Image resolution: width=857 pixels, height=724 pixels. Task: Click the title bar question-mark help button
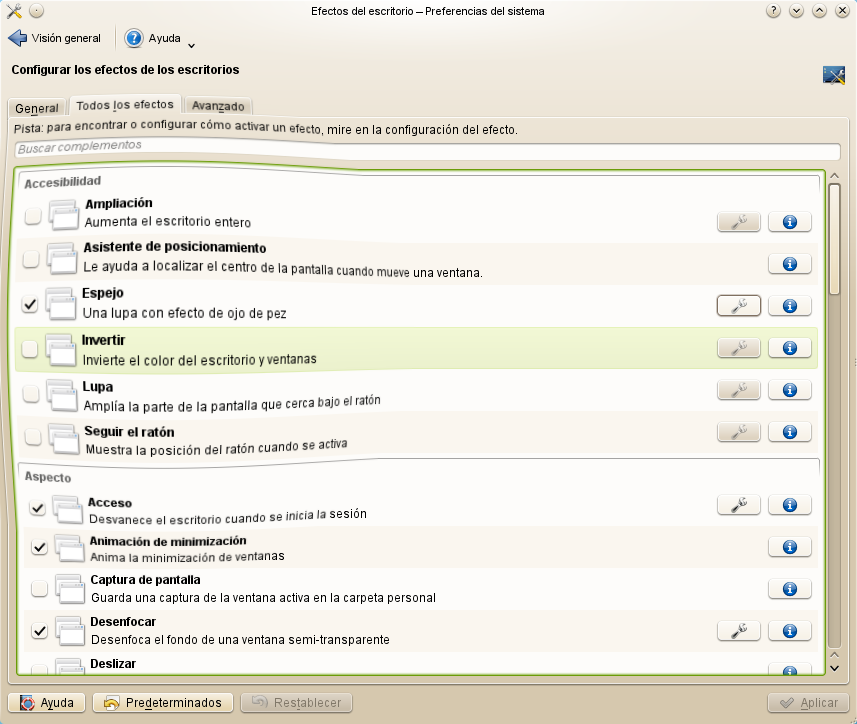(773, 11)
